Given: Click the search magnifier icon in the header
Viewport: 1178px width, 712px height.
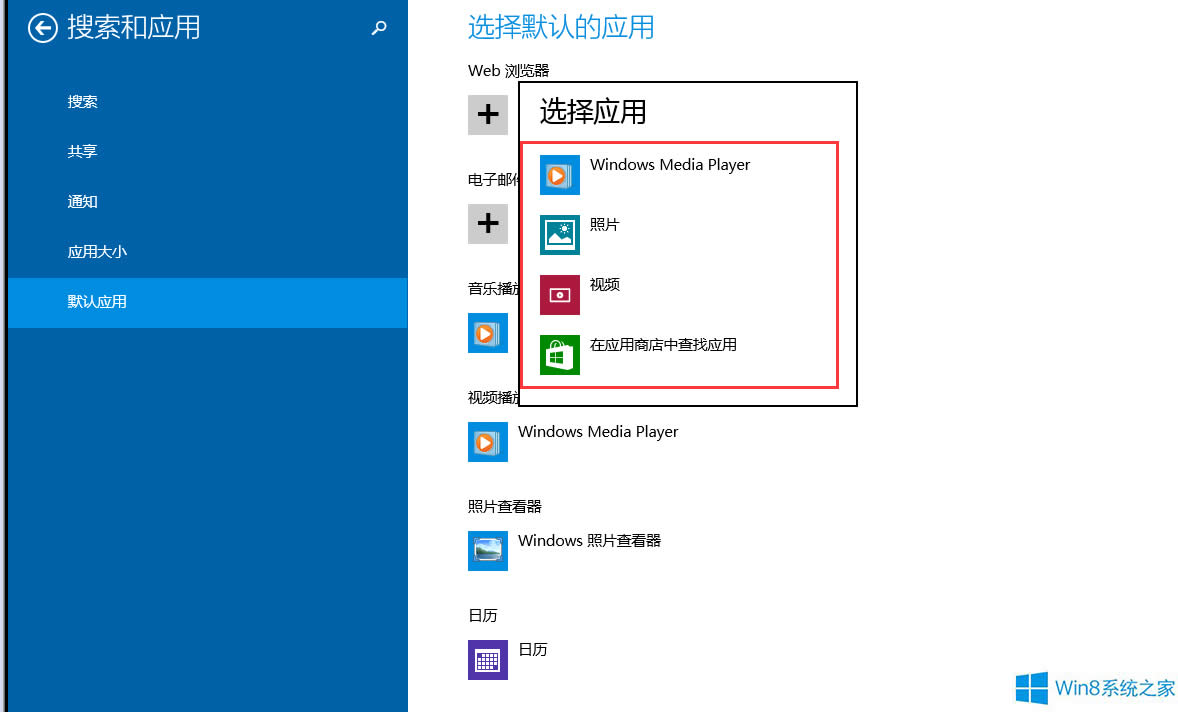Looking at the screenshot, I should click(x=379, y=28).
